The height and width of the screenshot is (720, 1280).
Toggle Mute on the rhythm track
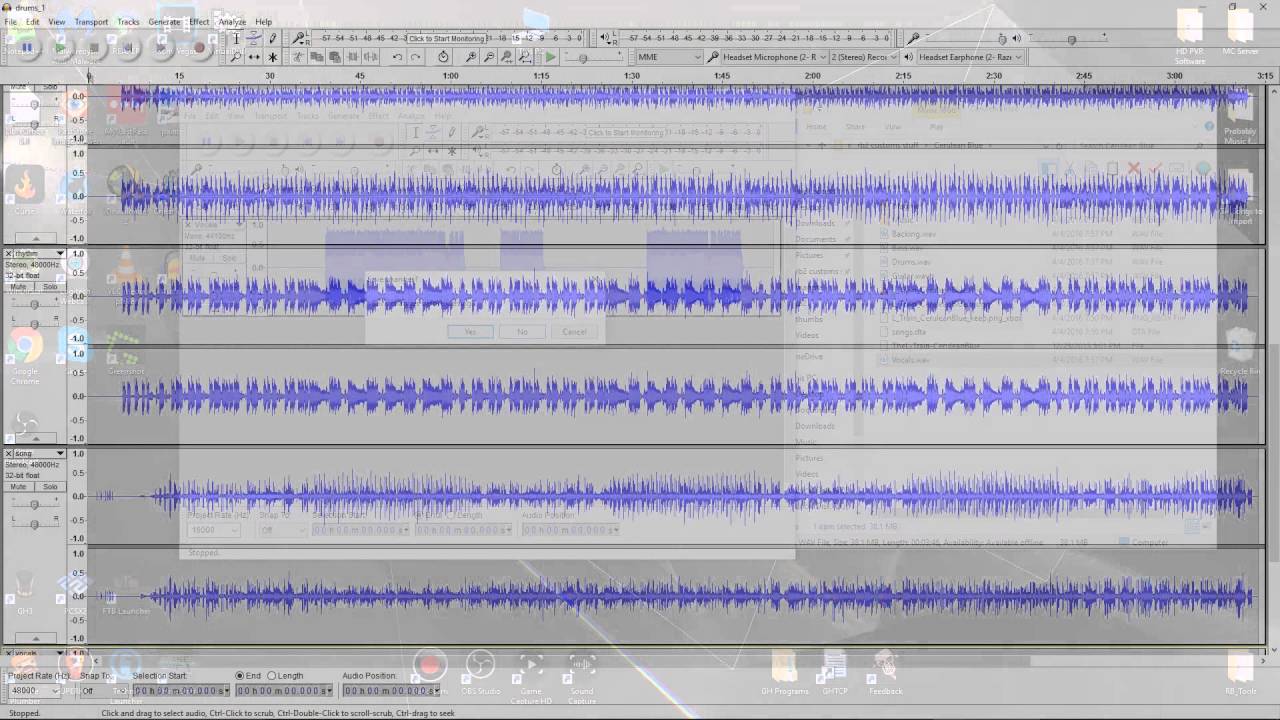pyautogui.click(x=19, y=287)
